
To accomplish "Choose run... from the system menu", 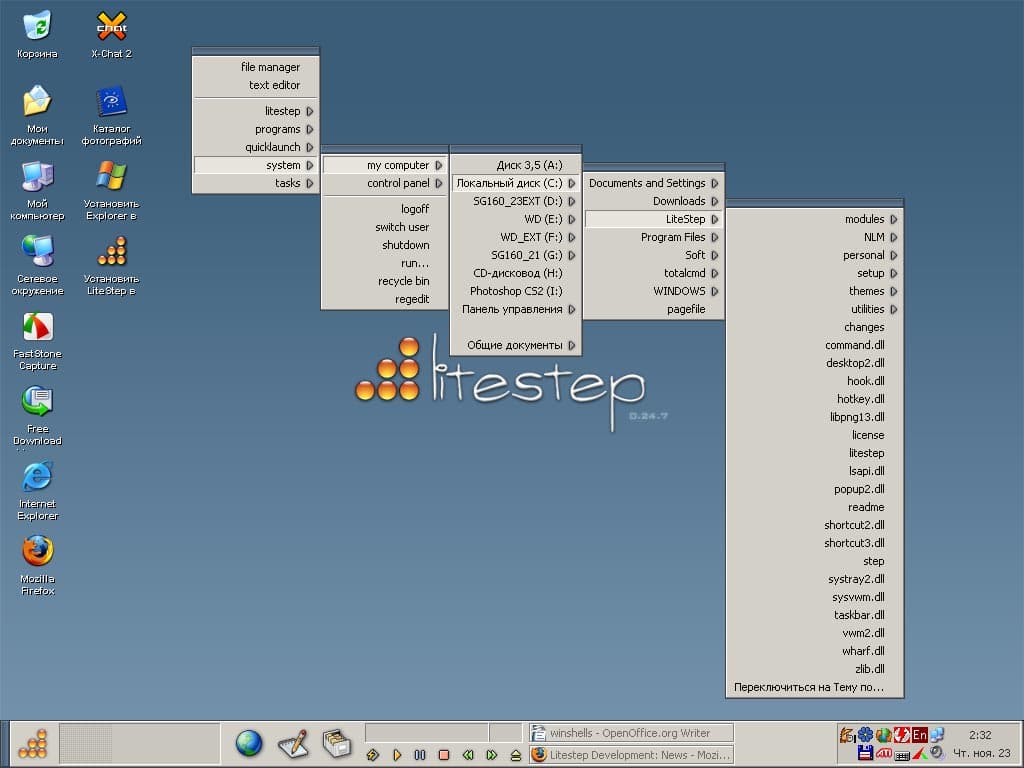I will point(385,263).
